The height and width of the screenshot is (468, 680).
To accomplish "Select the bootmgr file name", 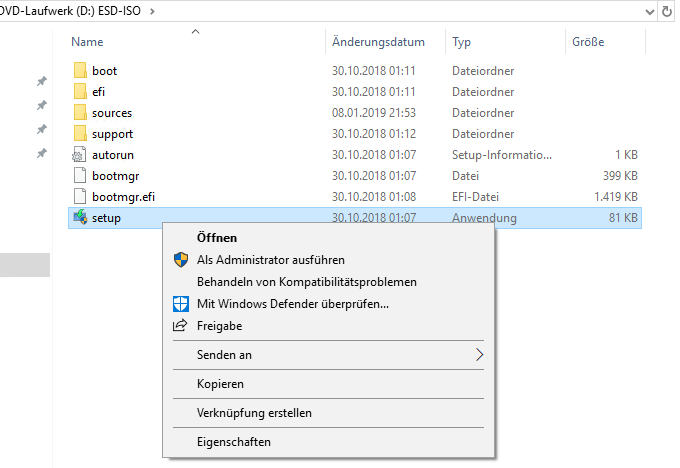I will [115, 176].
